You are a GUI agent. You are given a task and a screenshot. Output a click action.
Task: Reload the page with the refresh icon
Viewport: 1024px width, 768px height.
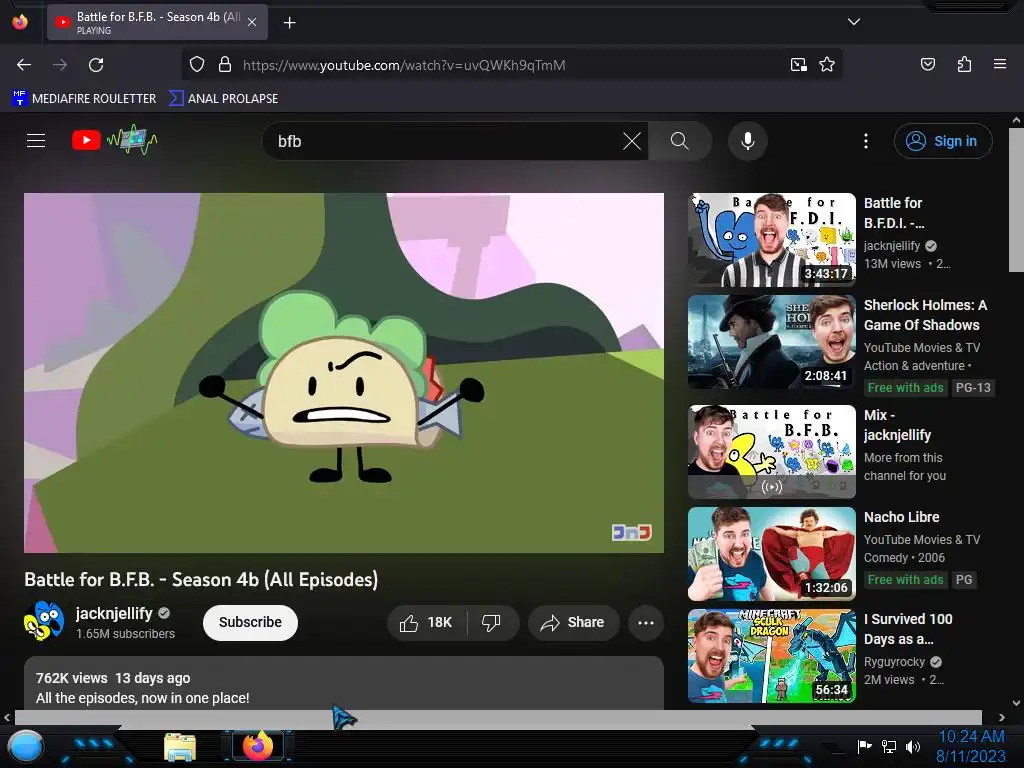pyautogui.click(x=96, y=65)
